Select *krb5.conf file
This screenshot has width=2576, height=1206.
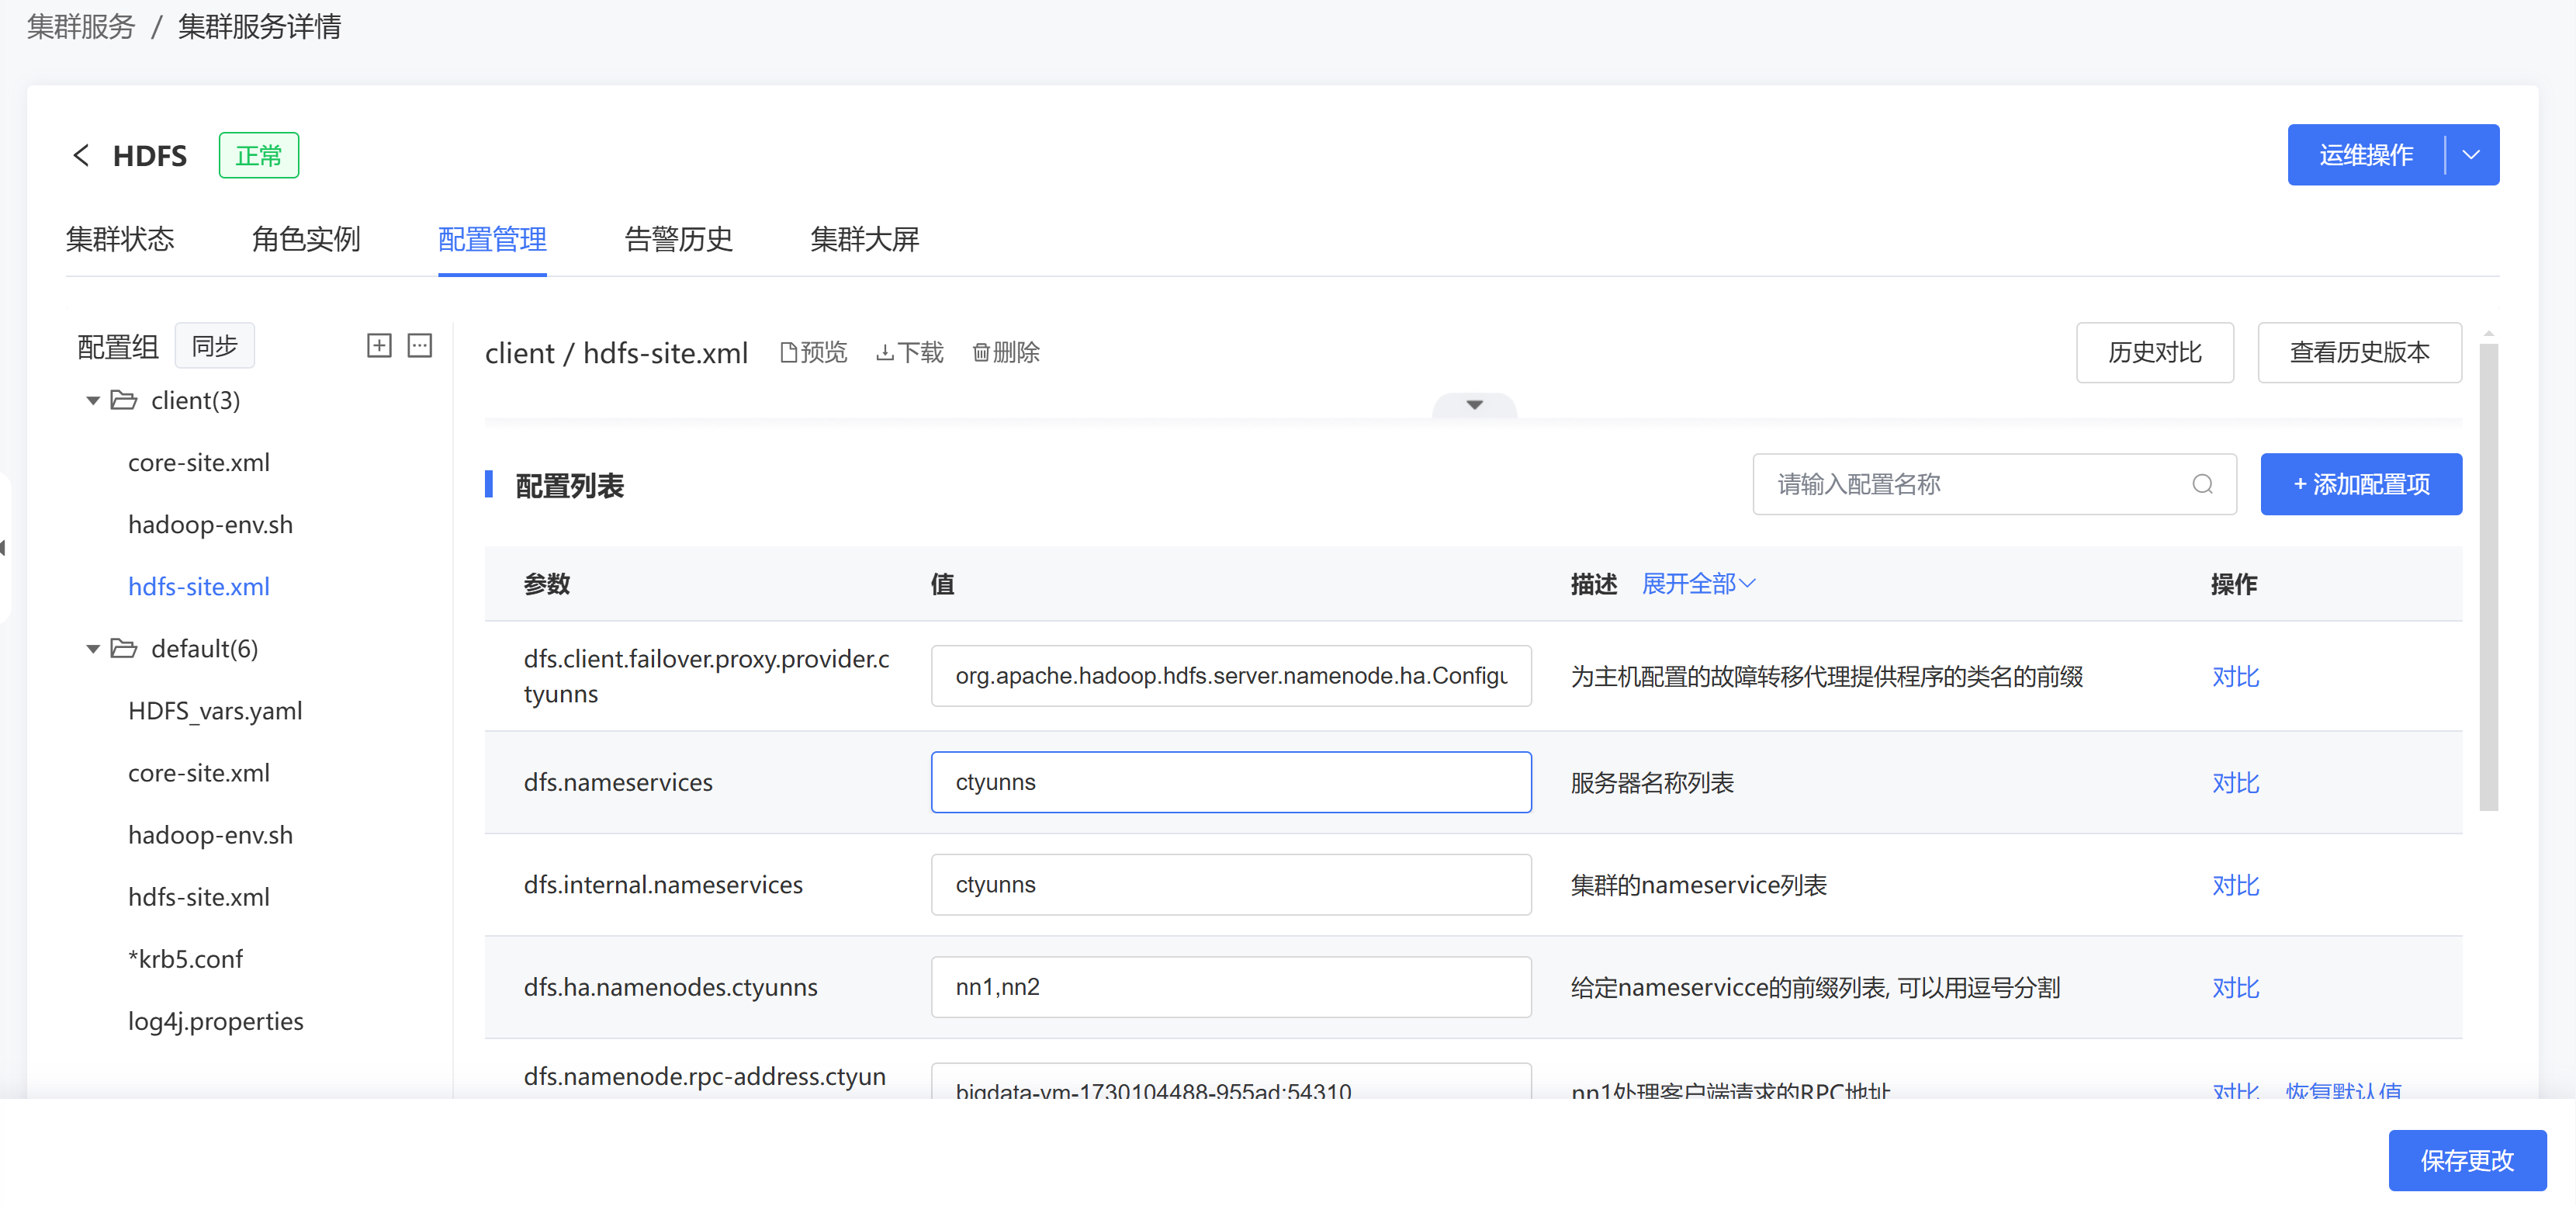point(185,959)
